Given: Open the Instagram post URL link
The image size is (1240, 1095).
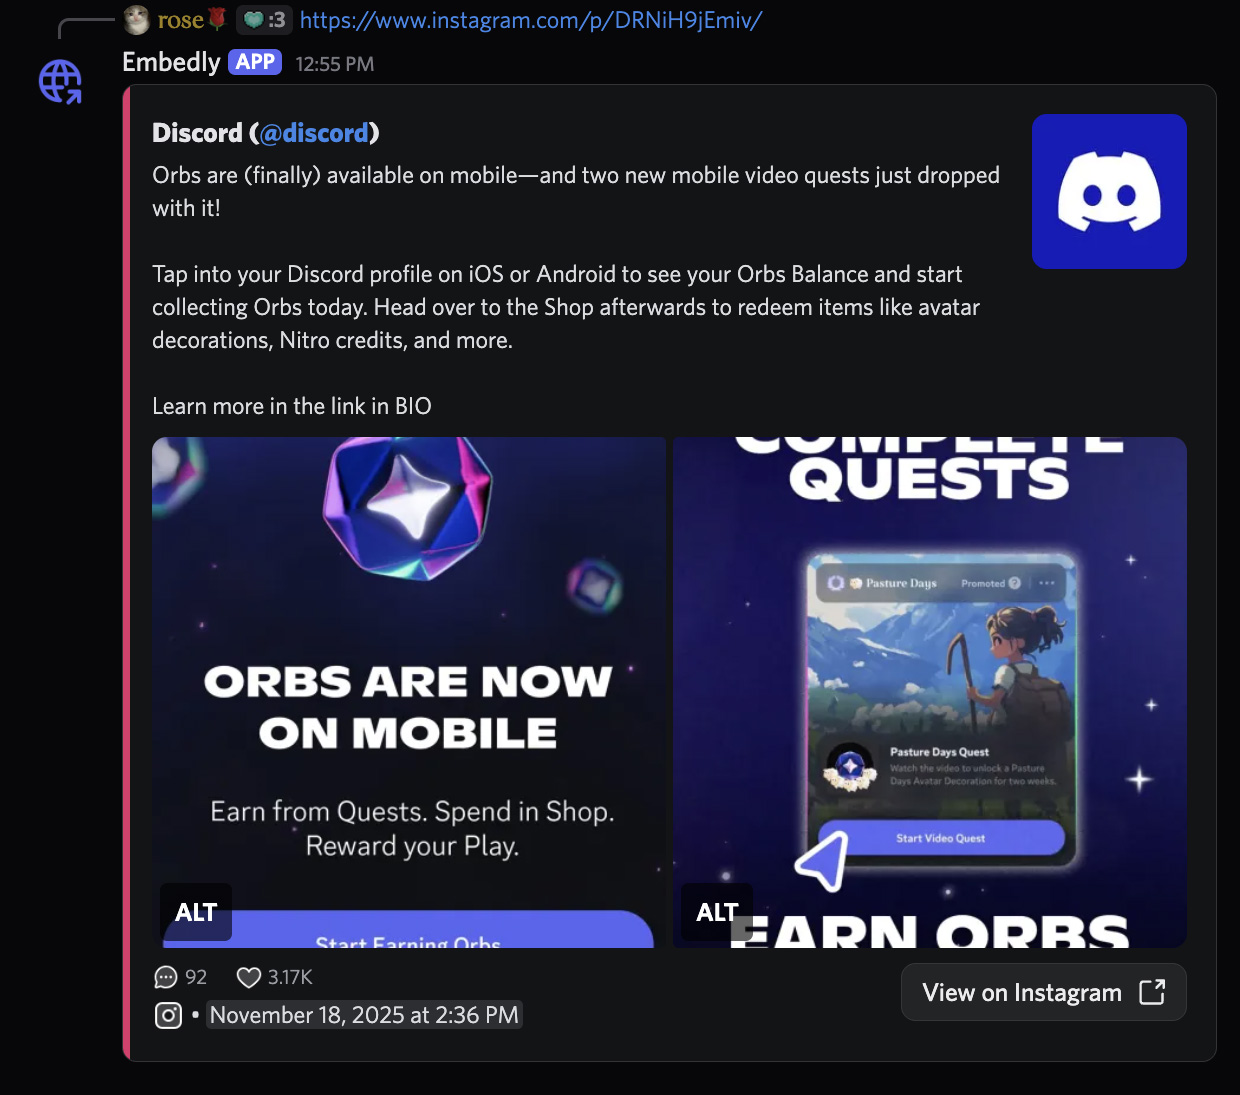Looking at the screenshot, I should pyautogui.click(x=531, y=20).
